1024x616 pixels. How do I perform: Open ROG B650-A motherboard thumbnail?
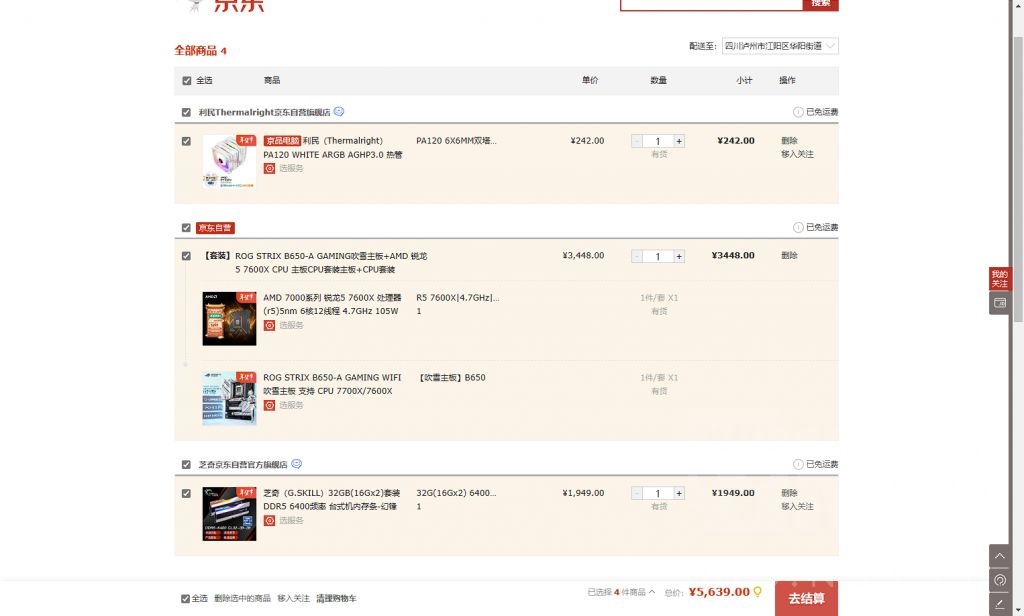229,398
